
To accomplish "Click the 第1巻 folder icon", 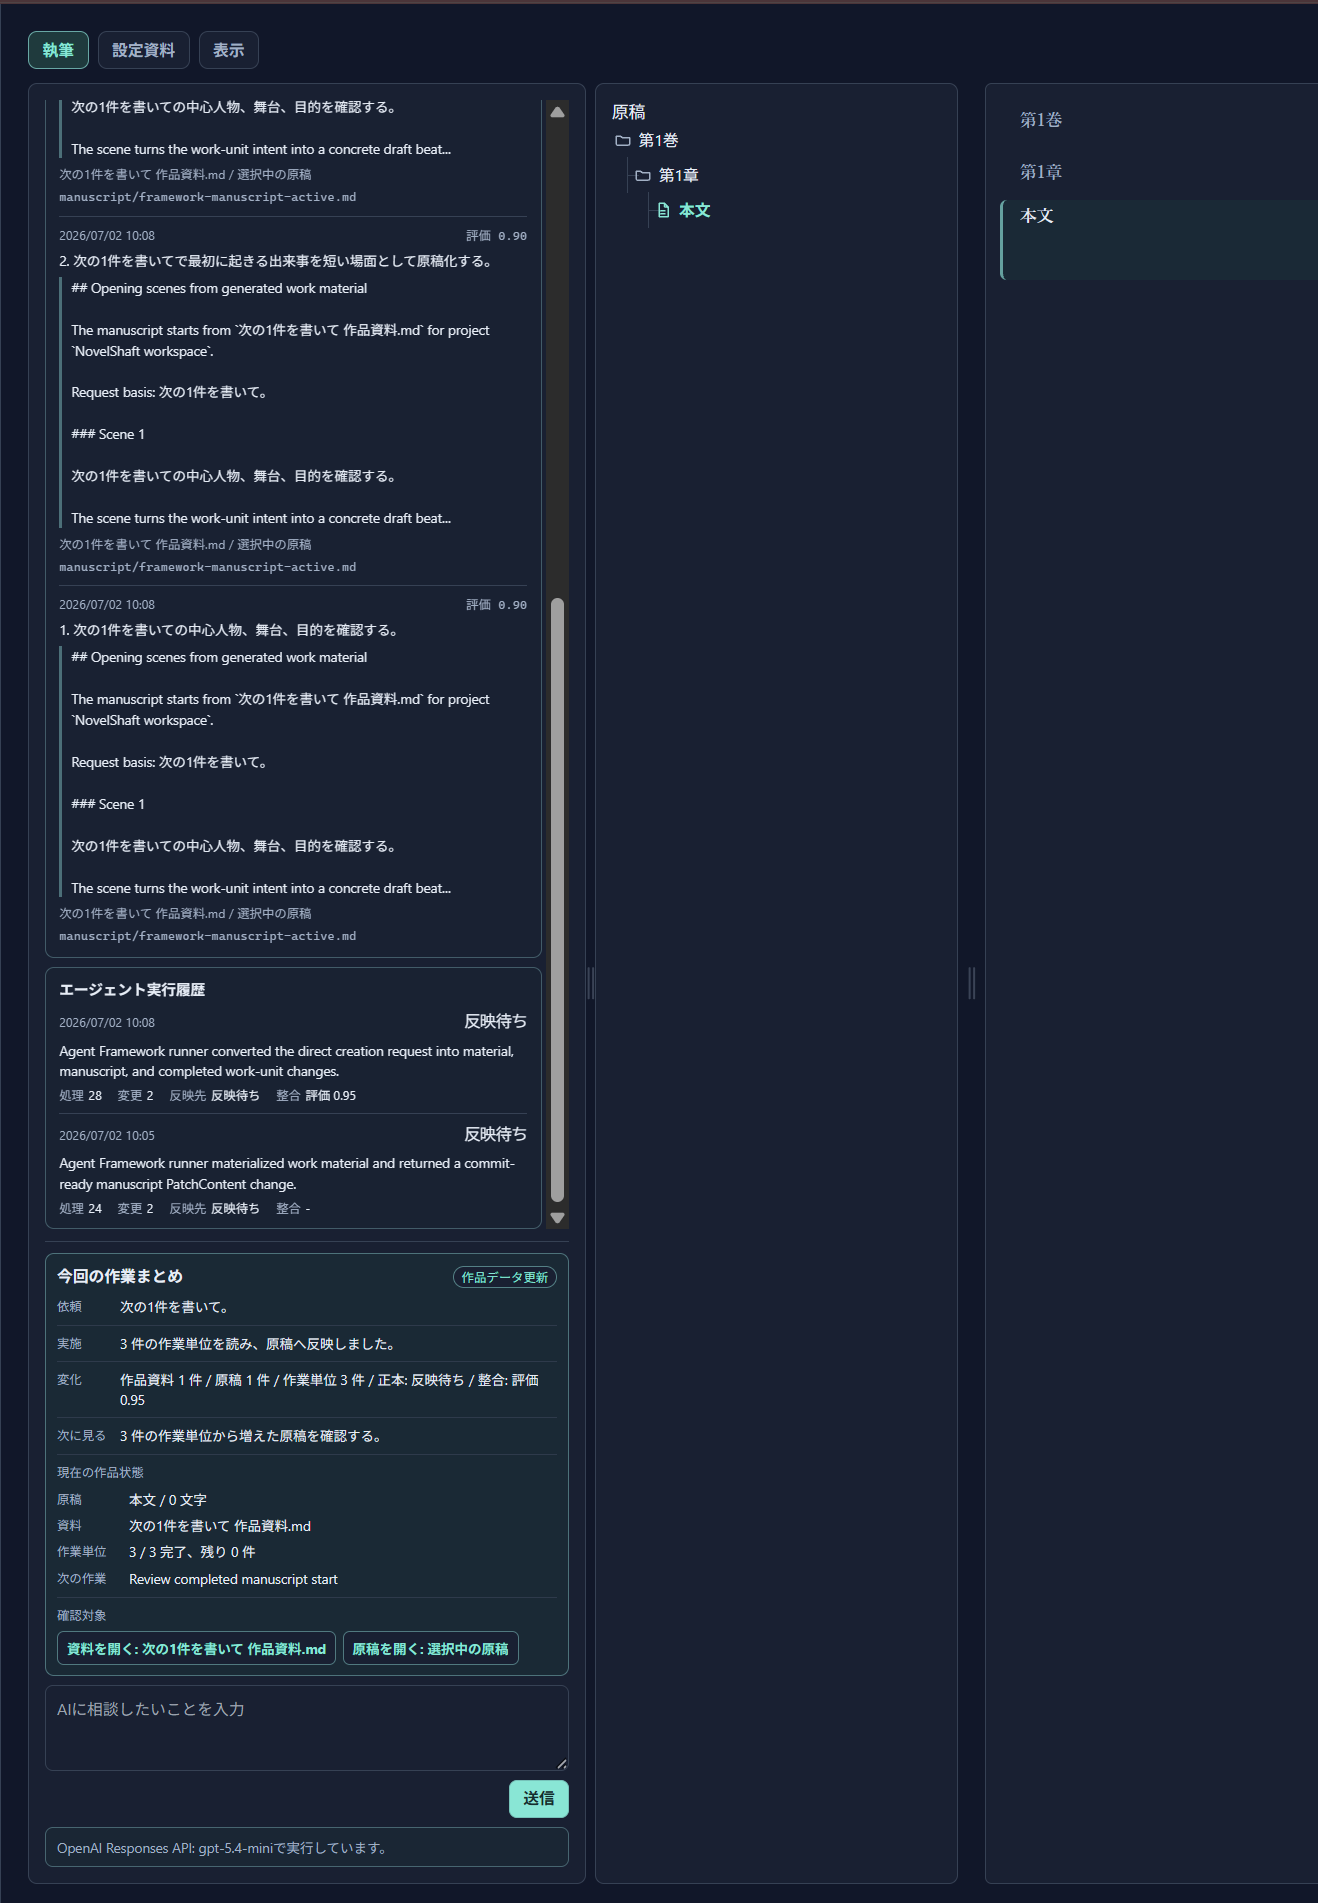I will [623, 141].
